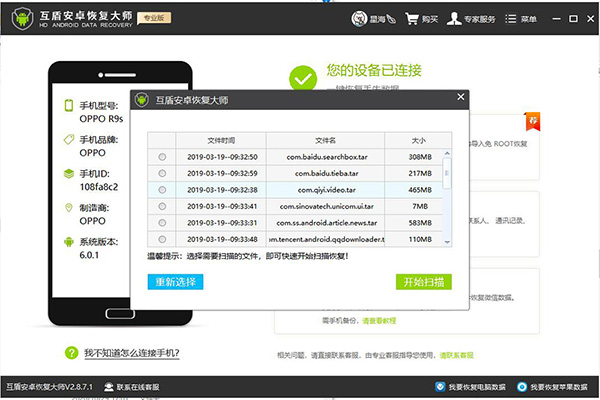Click the Android shield logo in title bar

pos(22,18)
